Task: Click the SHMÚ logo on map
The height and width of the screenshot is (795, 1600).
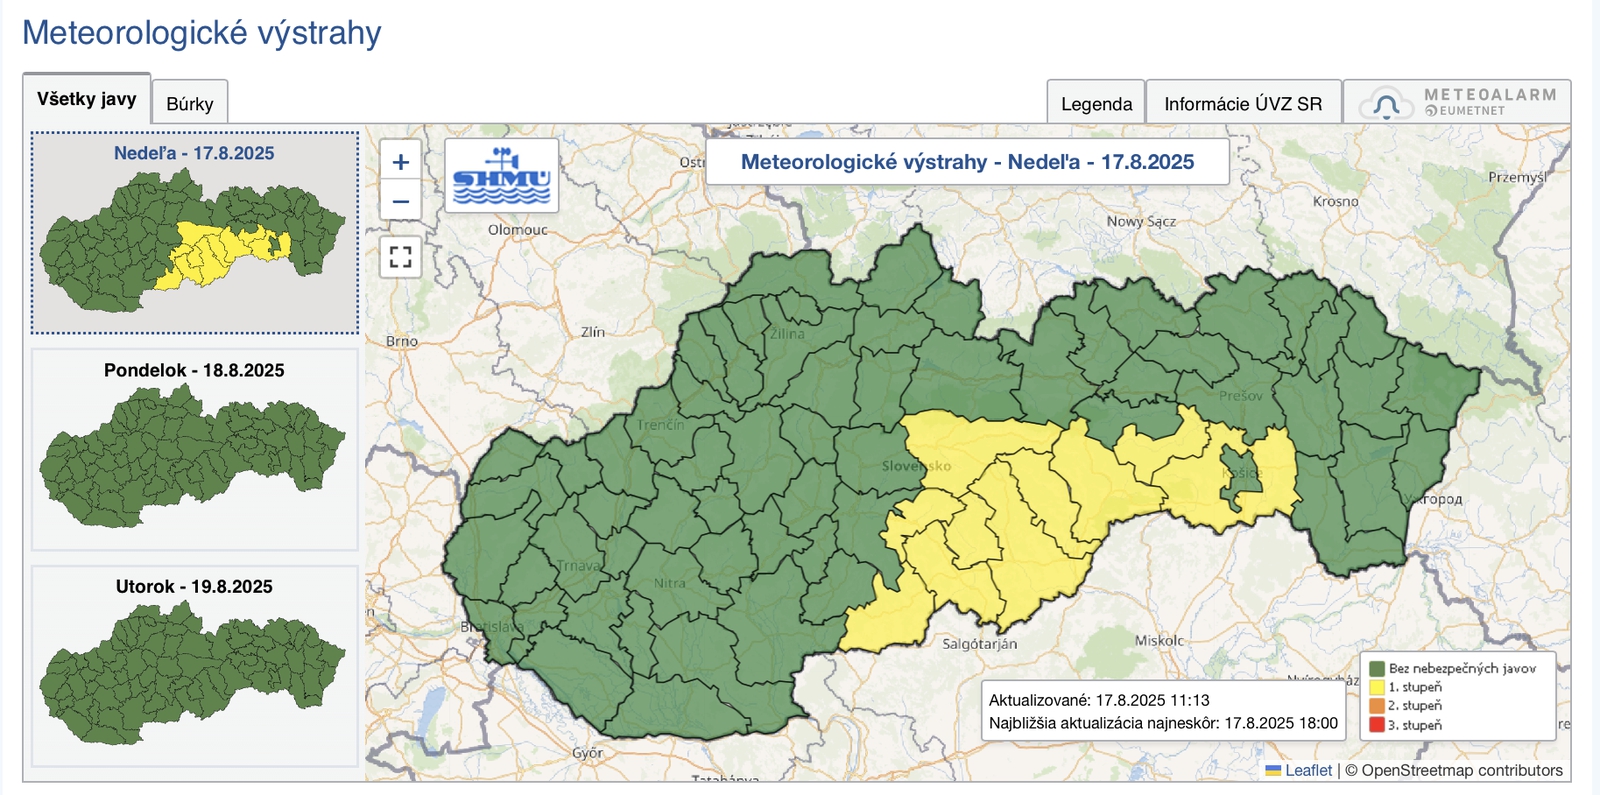Action: click(x=501, y=176)
